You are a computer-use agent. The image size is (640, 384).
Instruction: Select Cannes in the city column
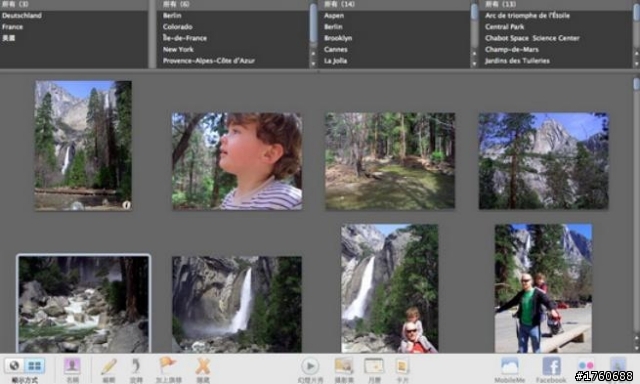[336, 49]
